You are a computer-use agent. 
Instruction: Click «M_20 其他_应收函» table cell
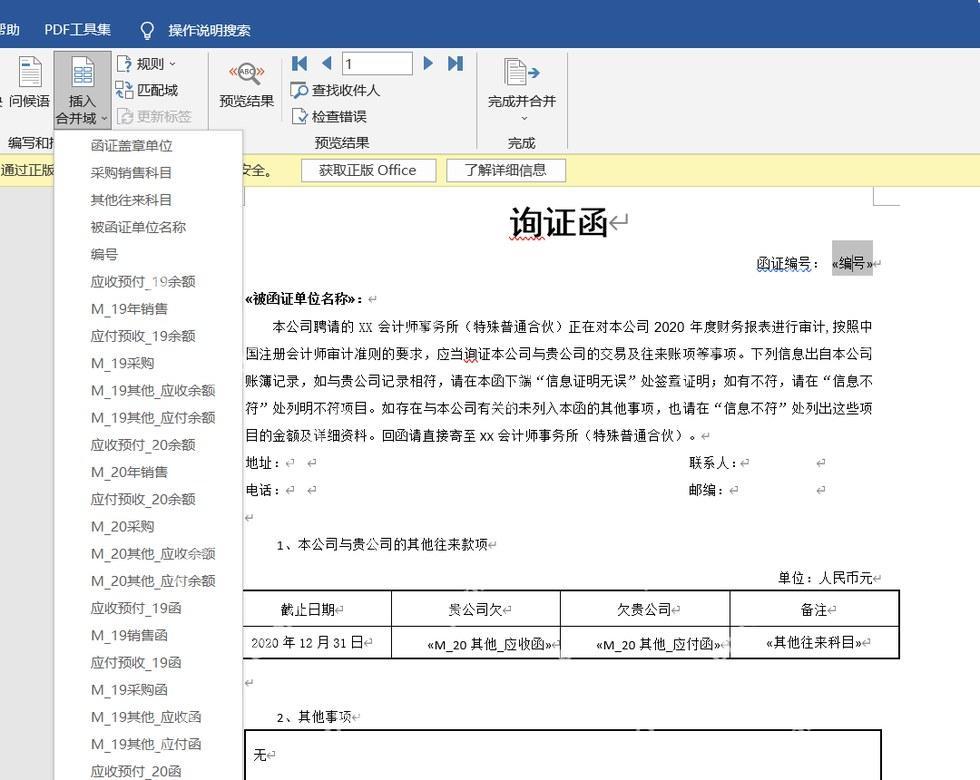[489, 644]
